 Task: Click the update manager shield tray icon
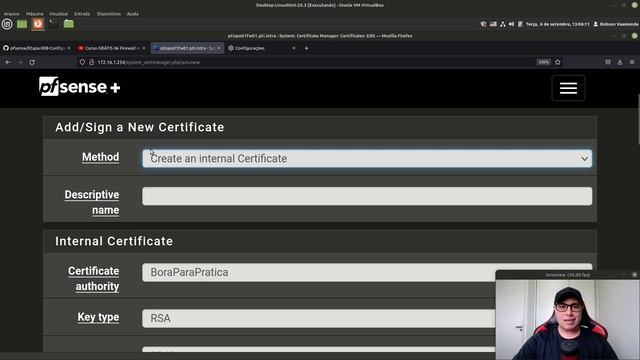(x=483, y=24)
